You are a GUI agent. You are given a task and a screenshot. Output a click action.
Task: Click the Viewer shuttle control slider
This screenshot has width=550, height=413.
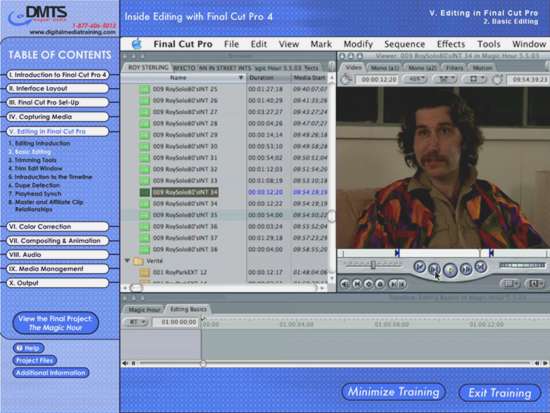coord(373,265)
